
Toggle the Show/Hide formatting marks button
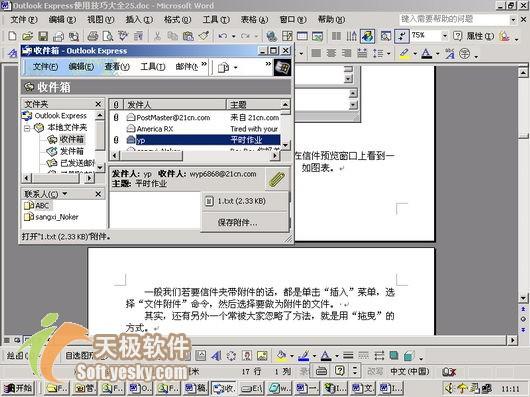click(402, 36)
